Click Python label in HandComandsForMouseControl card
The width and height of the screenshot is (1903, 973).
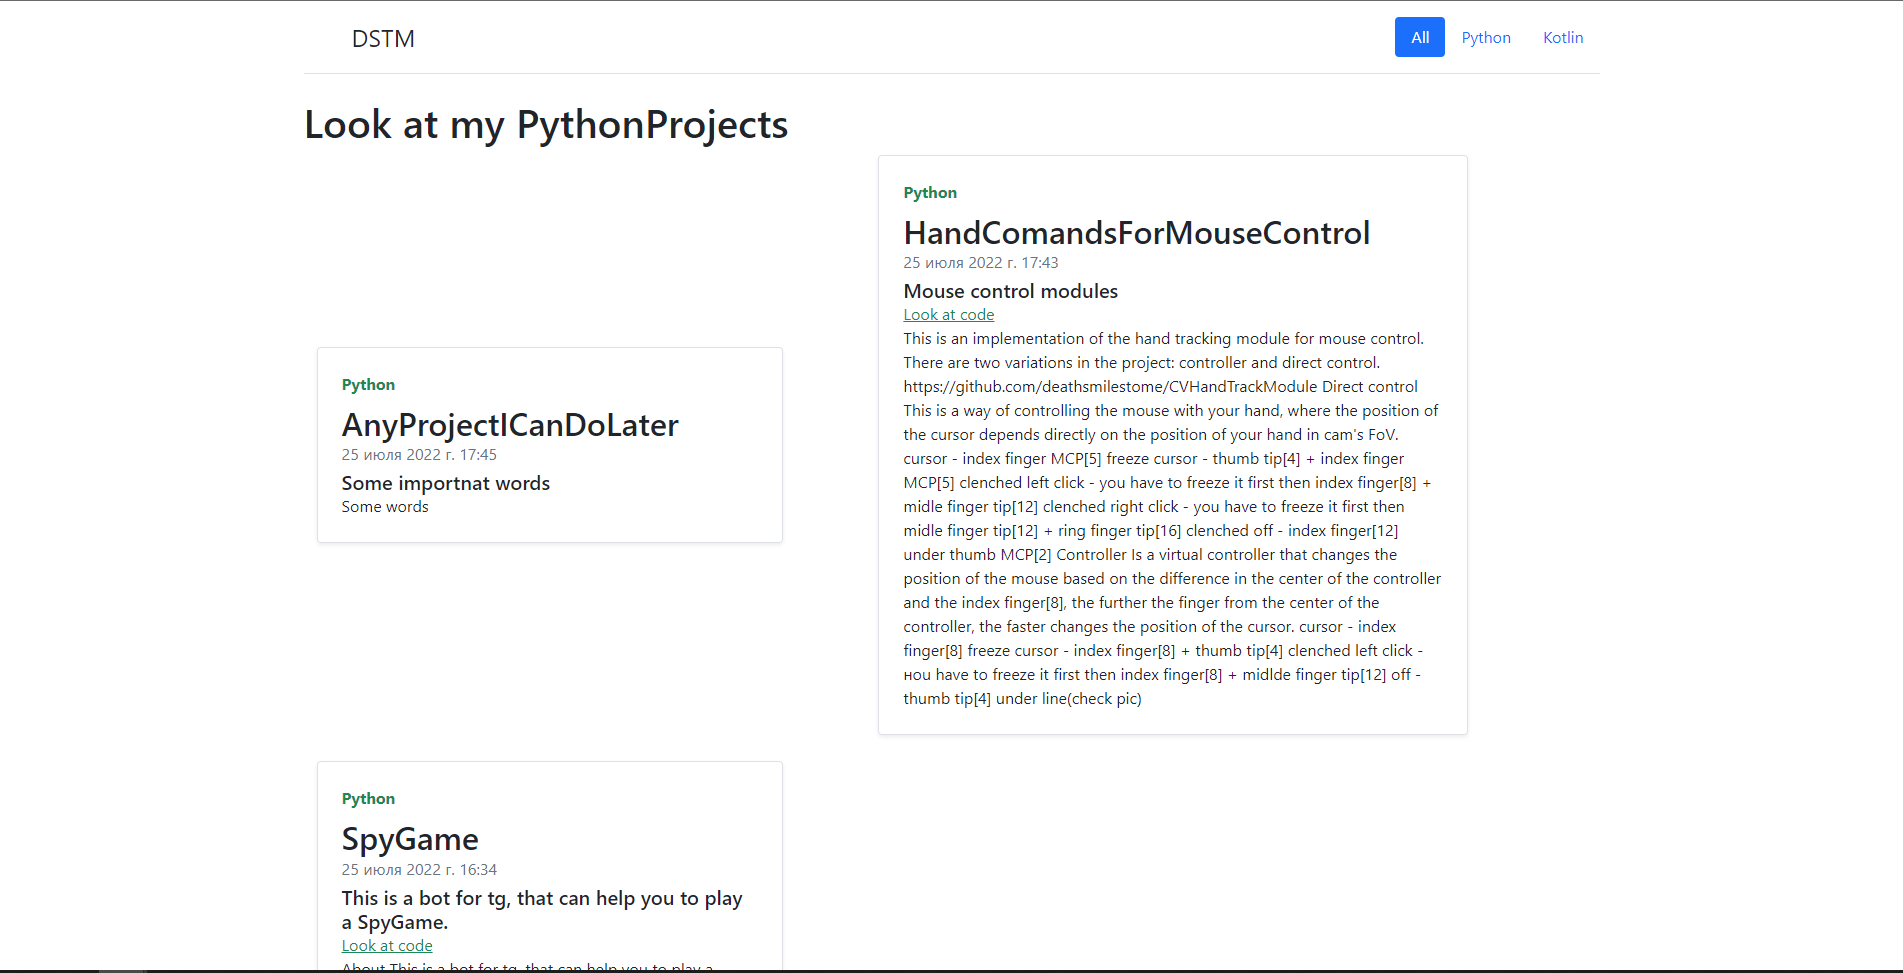tap(930, 192)
